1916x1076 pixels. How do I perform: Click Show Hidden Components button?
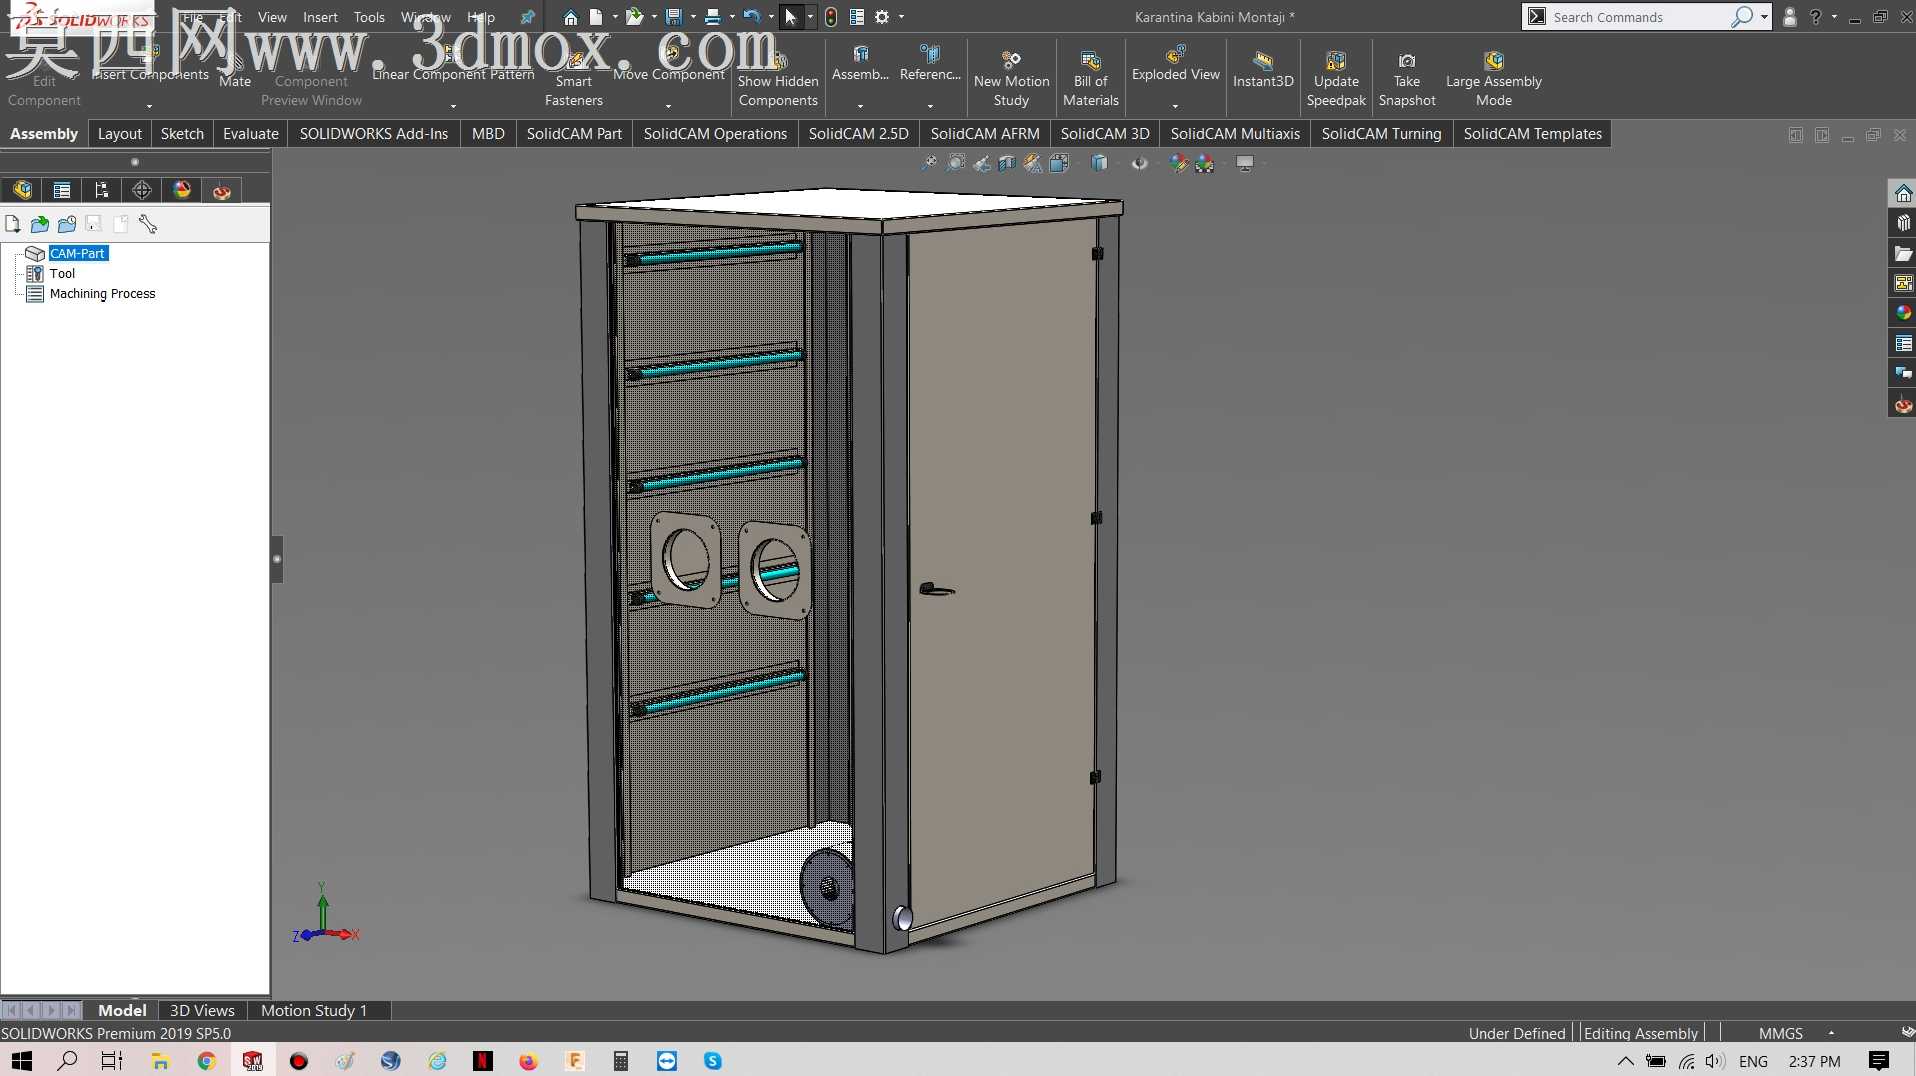coord(778,79)
